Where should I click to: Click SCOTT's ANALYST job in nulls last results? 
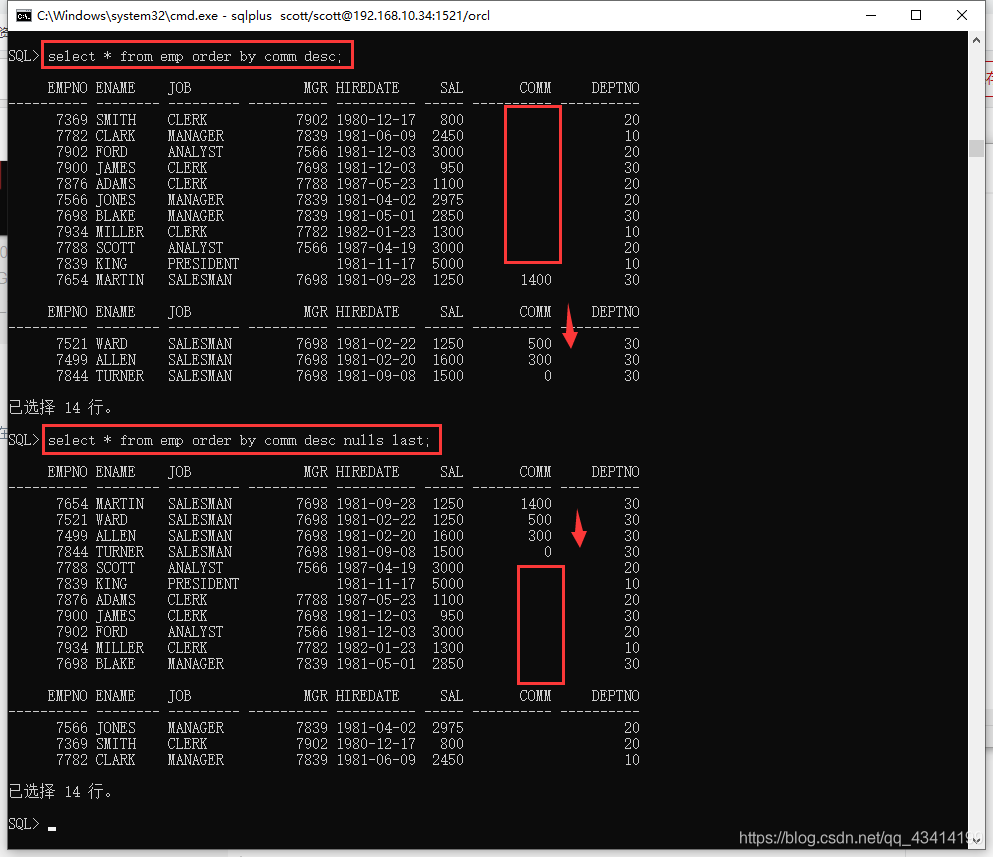pyautogui.click(x=195, y=568)
